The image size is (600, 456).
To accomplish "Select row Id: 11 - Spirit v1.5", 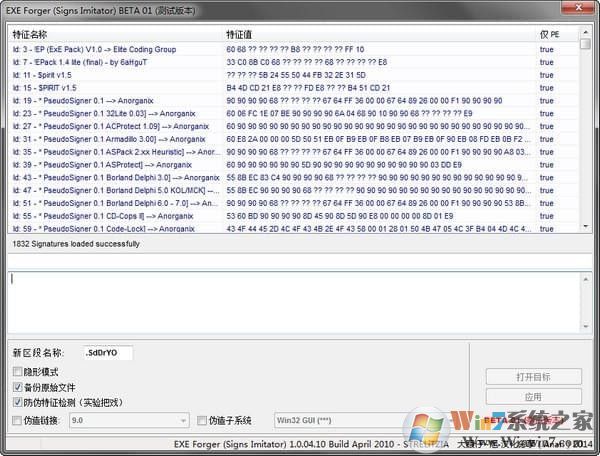I will [293, 75].
